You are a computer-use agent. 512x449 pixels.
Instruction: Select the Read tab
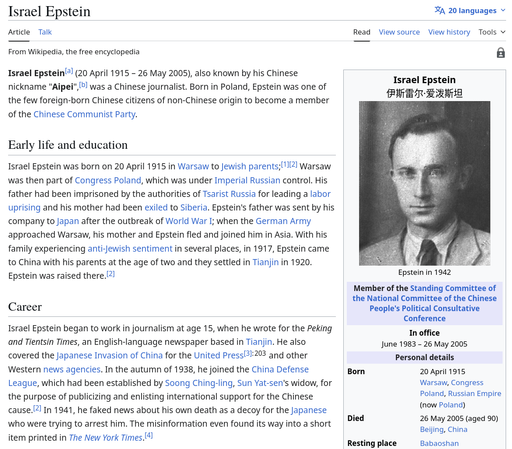click(362, 32)
